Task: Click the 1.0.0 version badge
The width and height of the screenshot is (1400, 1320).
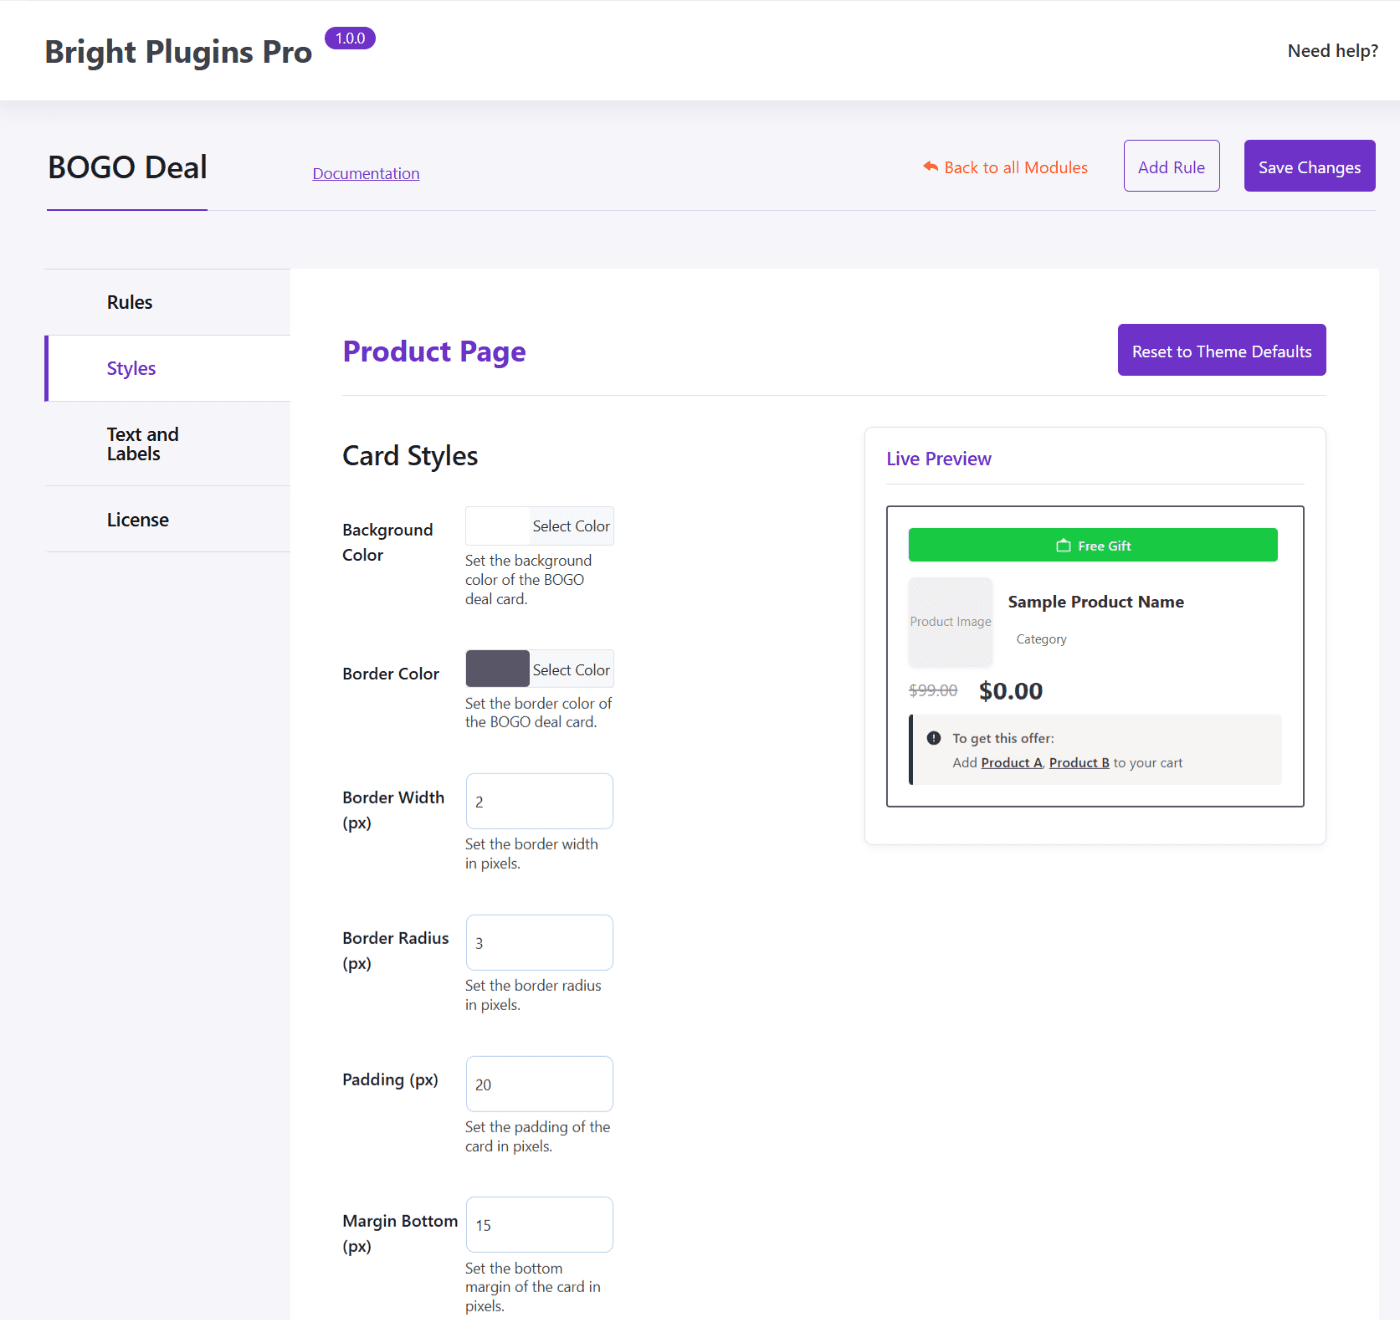Action: click(x=350, y=37)
